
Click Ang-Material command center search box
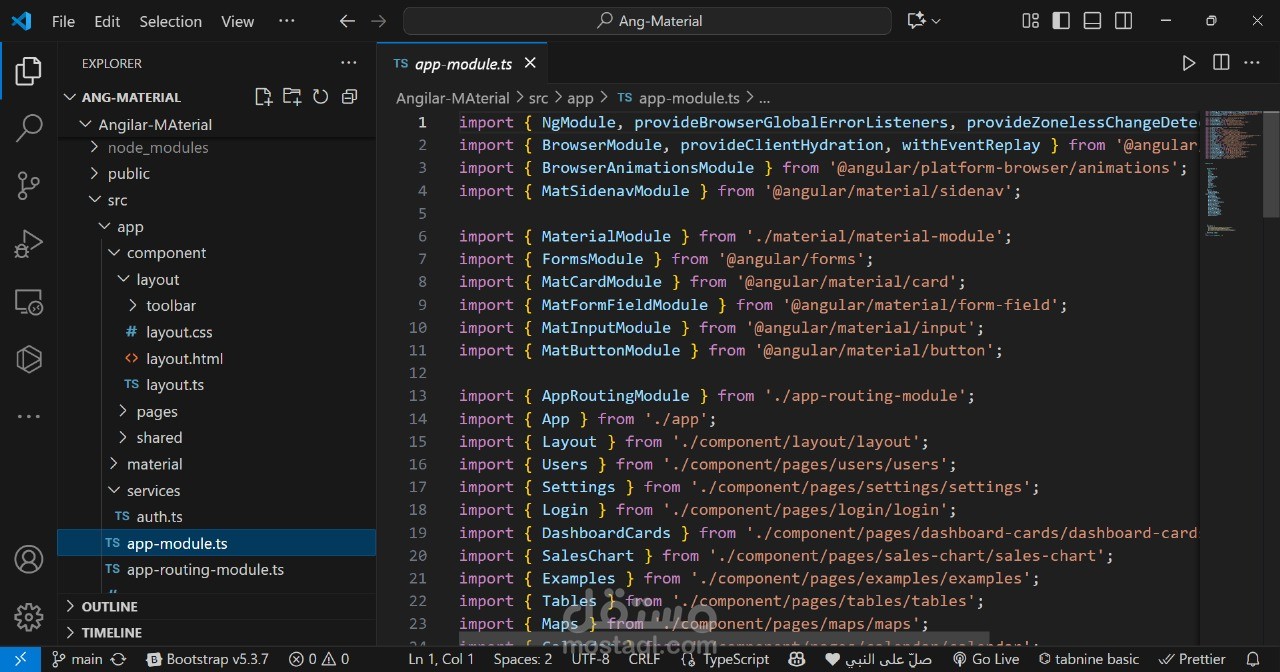pos(647,21)
